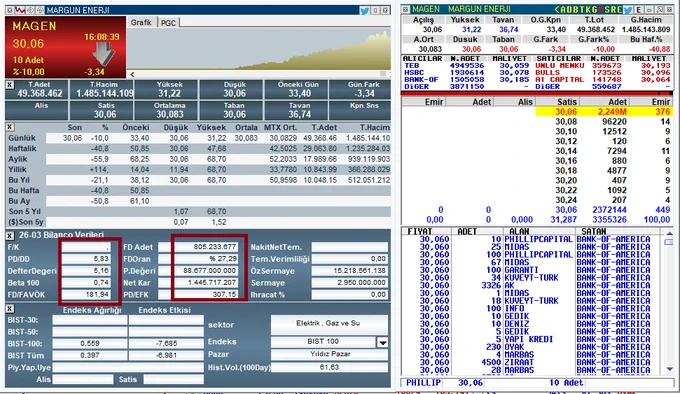The image size is (680, 394).
Task: Click the Sermaye value 2.950.000.000
Action: (350, 283)
